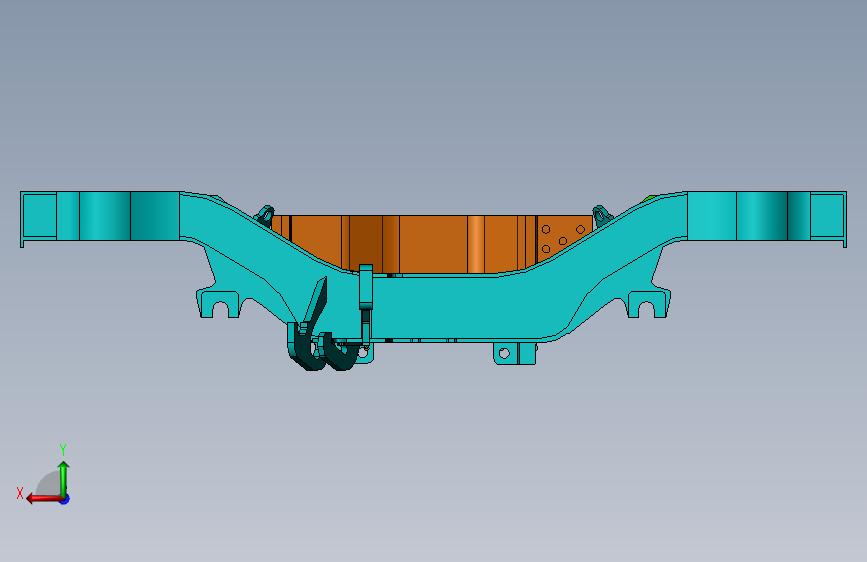
Task: Select the blue Z axis dot at triad origin
Action: coord(65,499)
